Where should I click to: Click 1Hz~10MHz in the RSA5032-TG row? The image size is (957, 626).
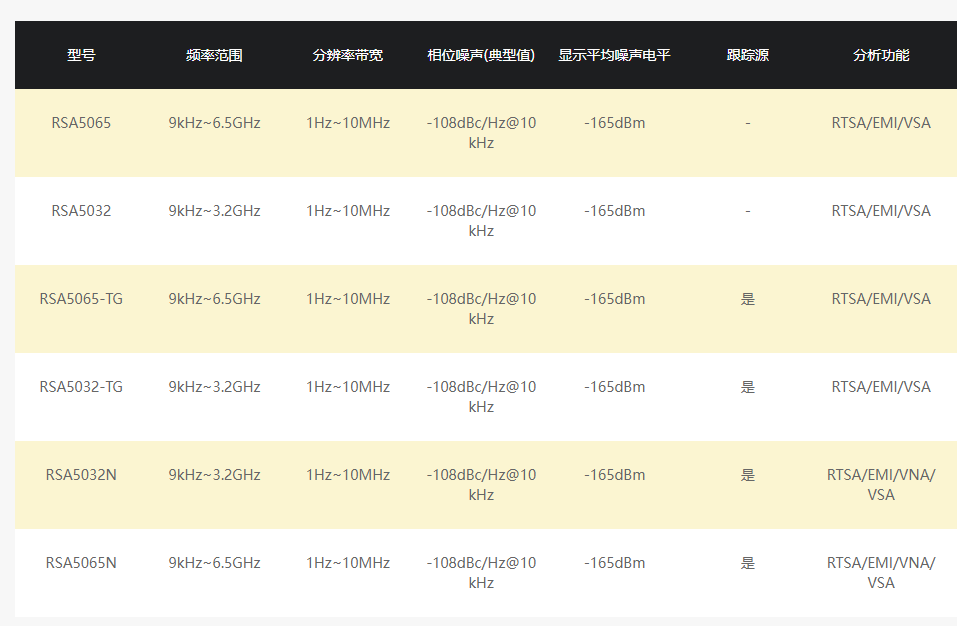coord(348,386)
